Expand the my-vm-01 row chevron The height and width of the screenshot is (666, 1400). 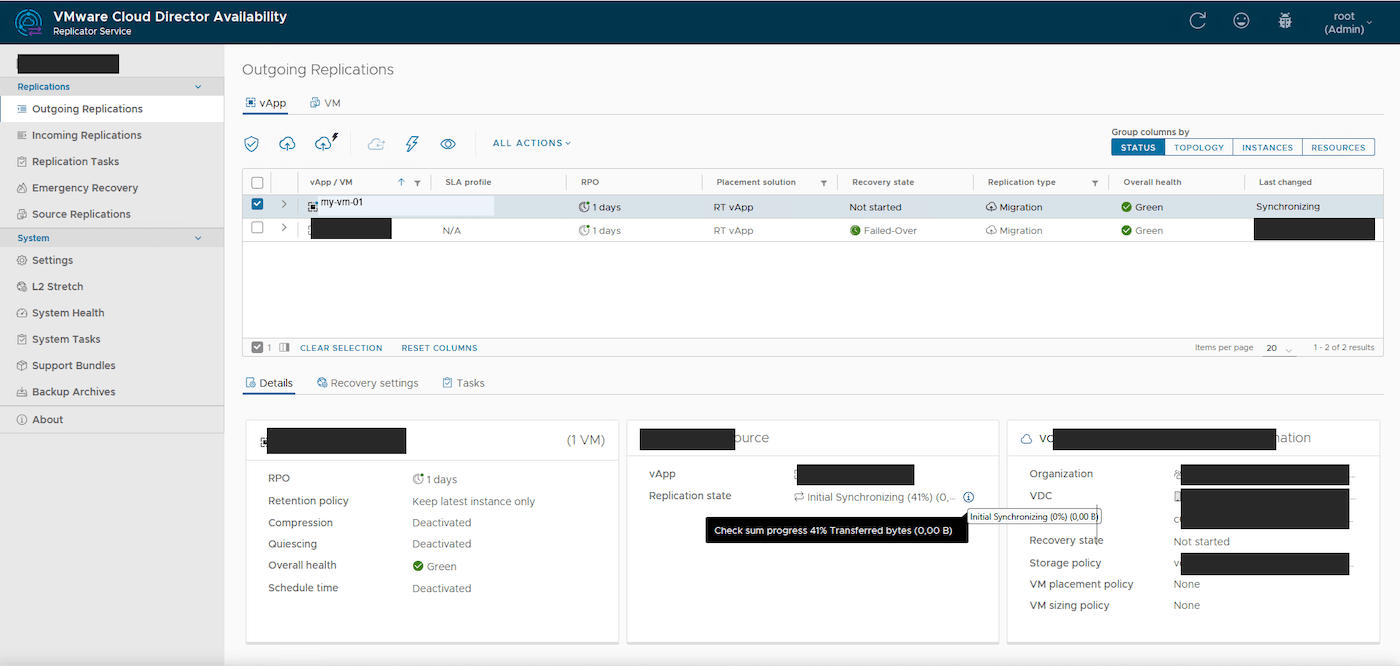(x=284, y=205)
